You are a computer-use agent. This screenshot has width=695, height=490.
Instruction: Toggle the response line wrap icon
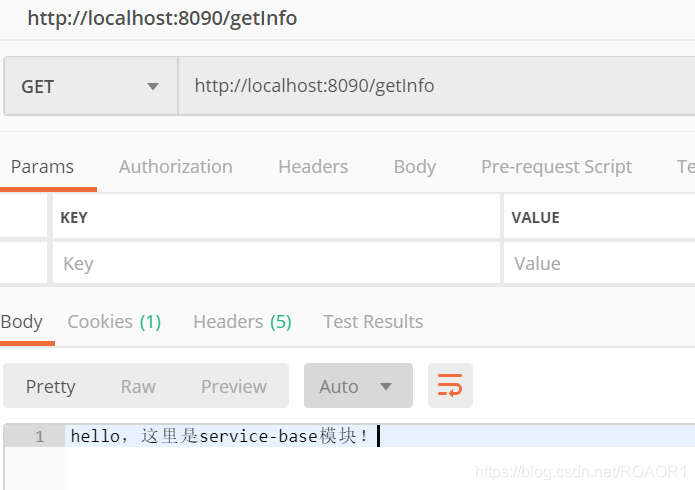450,385
